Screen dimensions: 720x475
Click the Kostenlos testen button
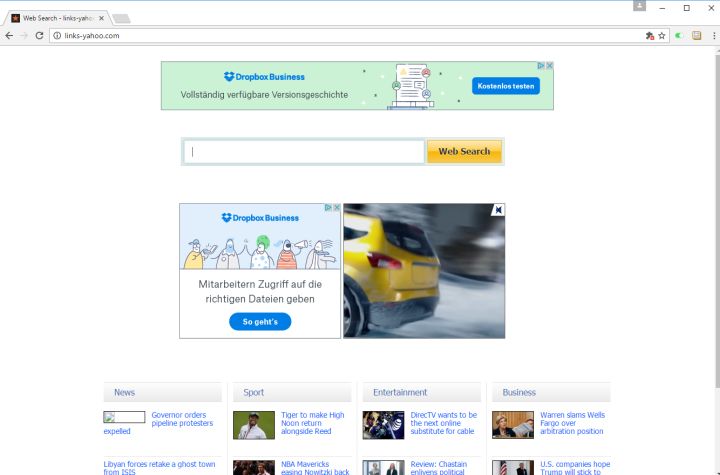click(x=506, y=86)
